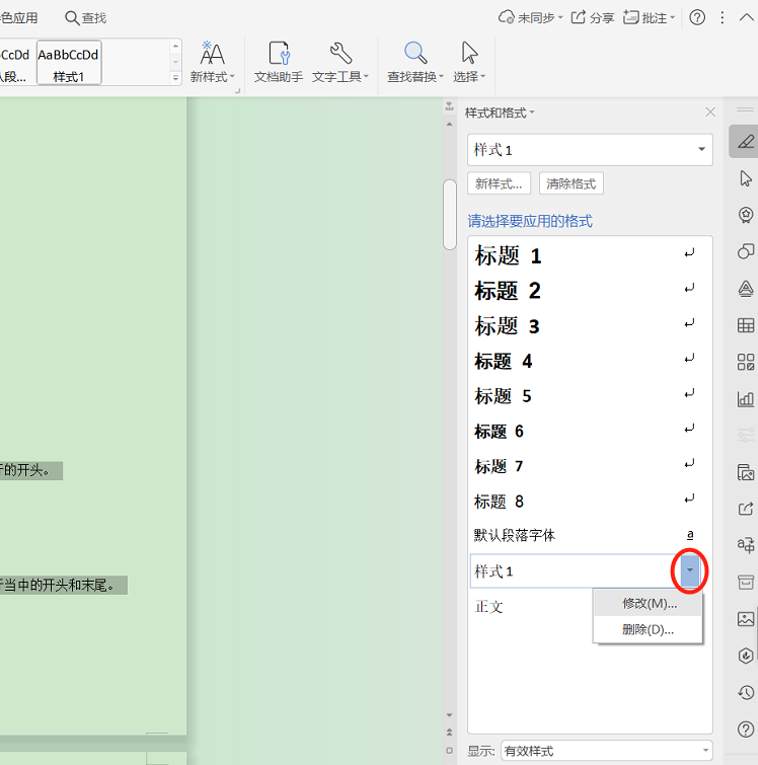Viewport: 758px width, 765px height.
Task: Apply the 标题 3 style
Action: [590, 326]
